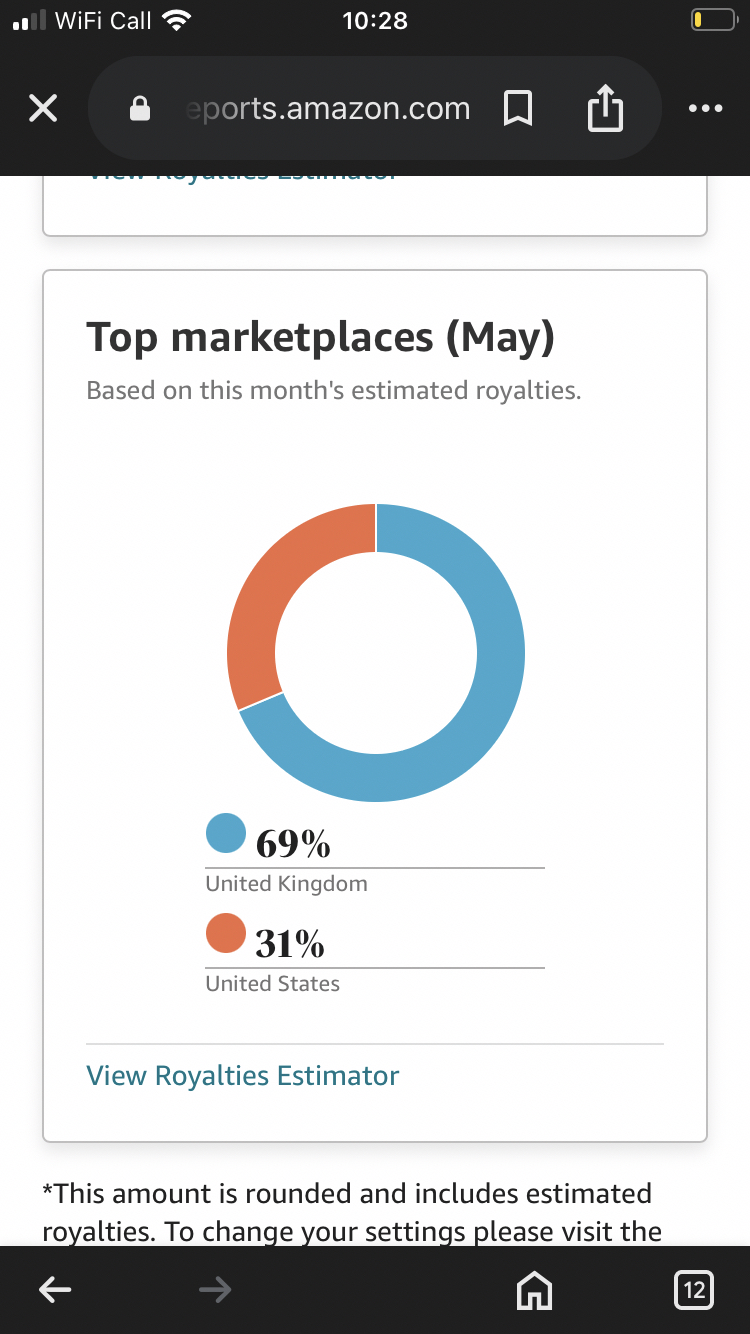
Task: Select the United States legend label
Action: click(x=273, y=984)
